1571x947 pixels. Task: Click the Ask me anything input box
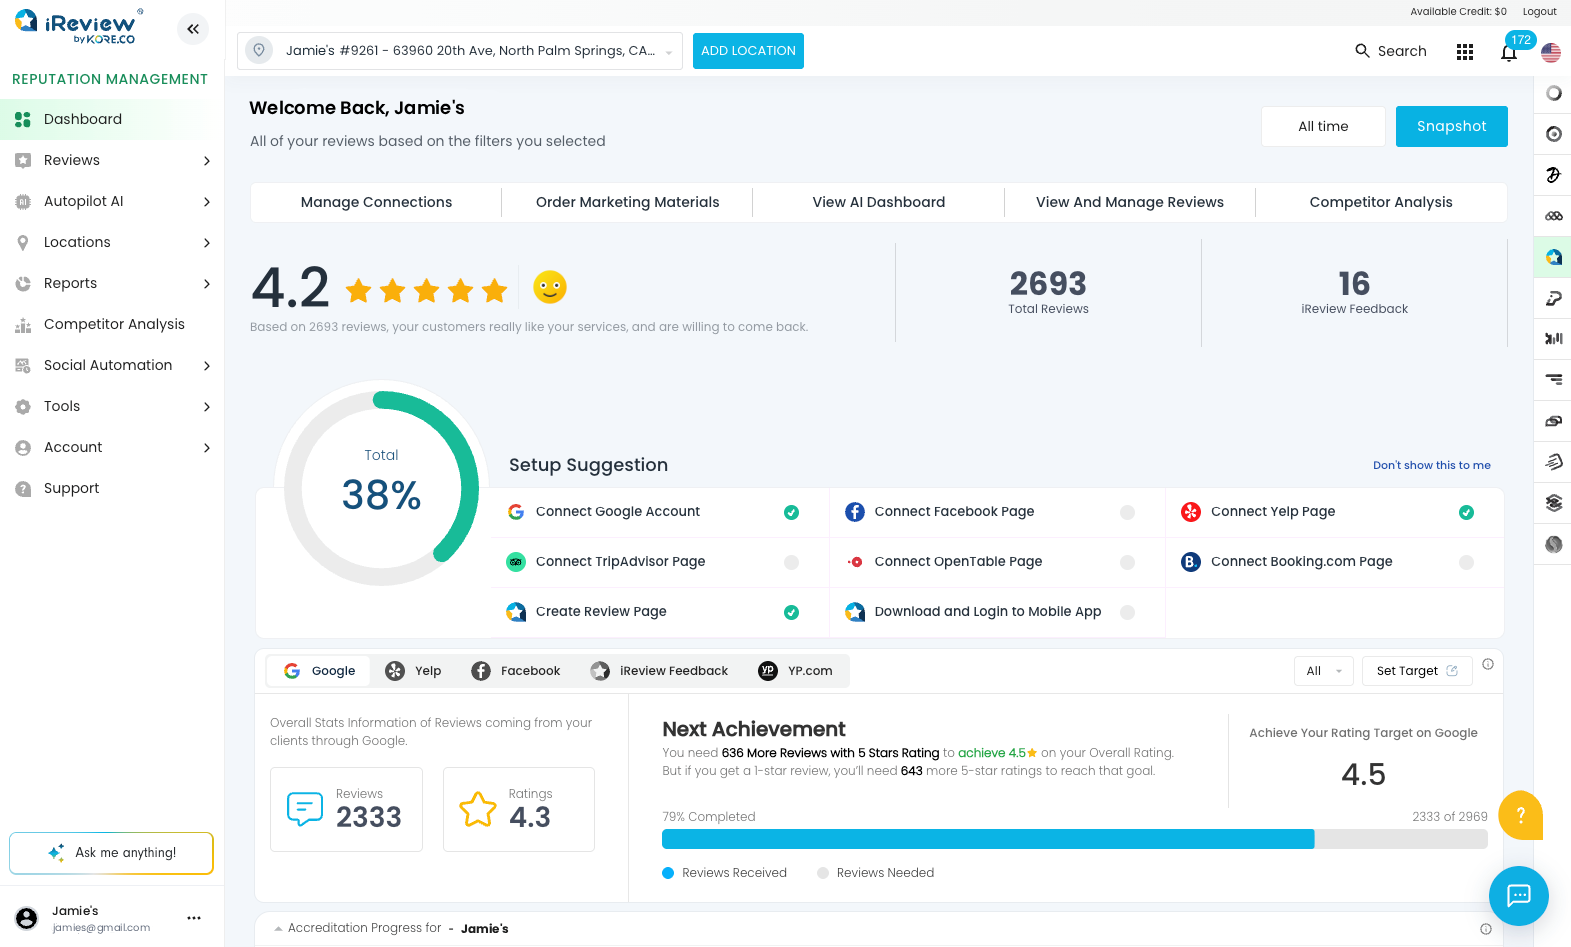coord(111,853)
